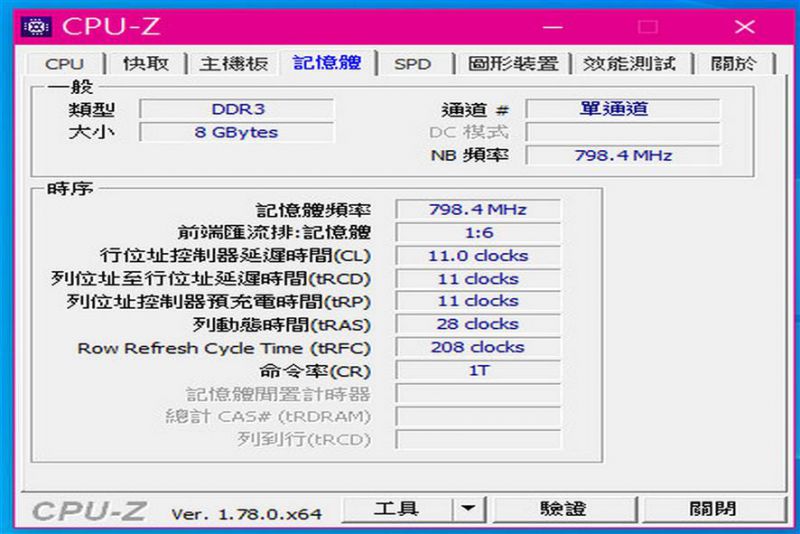This screenshot has height=534, width=800.
Task: Click the 類型 label
Action: pyautogui.click(x=92, y=109)
